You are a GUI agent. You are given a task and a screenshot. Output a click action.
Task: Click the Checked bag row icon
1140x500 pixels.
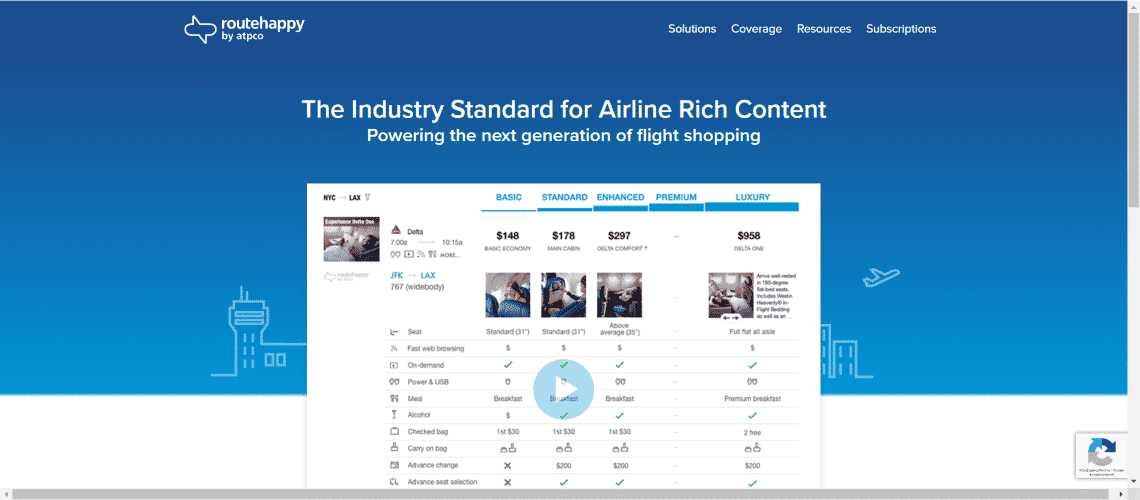point(395,432)
